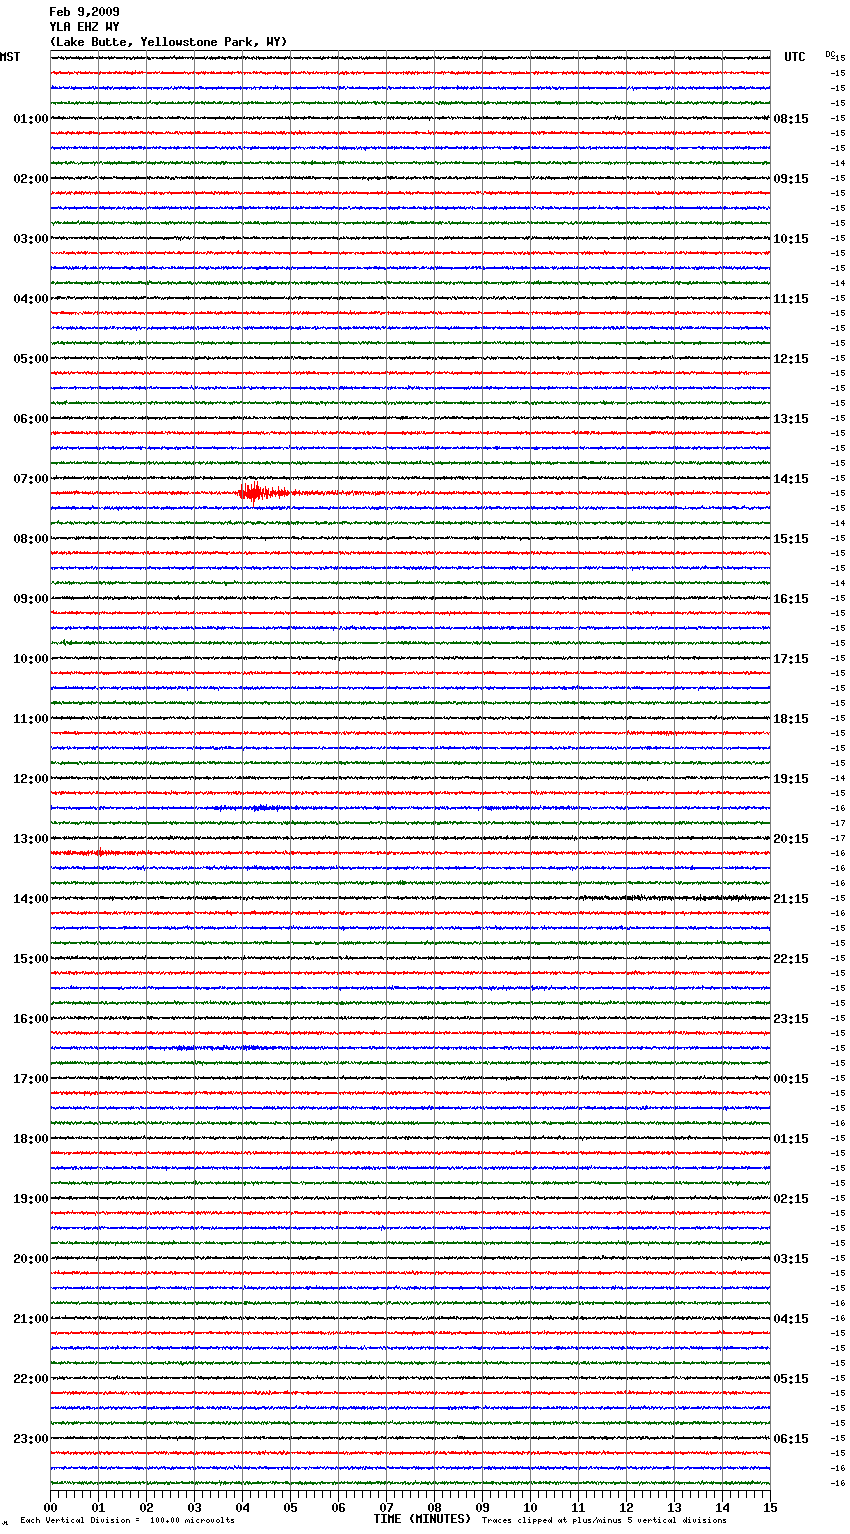This screenshot has width=850, height=1534.
Task: Click the 20:00 MST time label
Action: coord(31,1259)
